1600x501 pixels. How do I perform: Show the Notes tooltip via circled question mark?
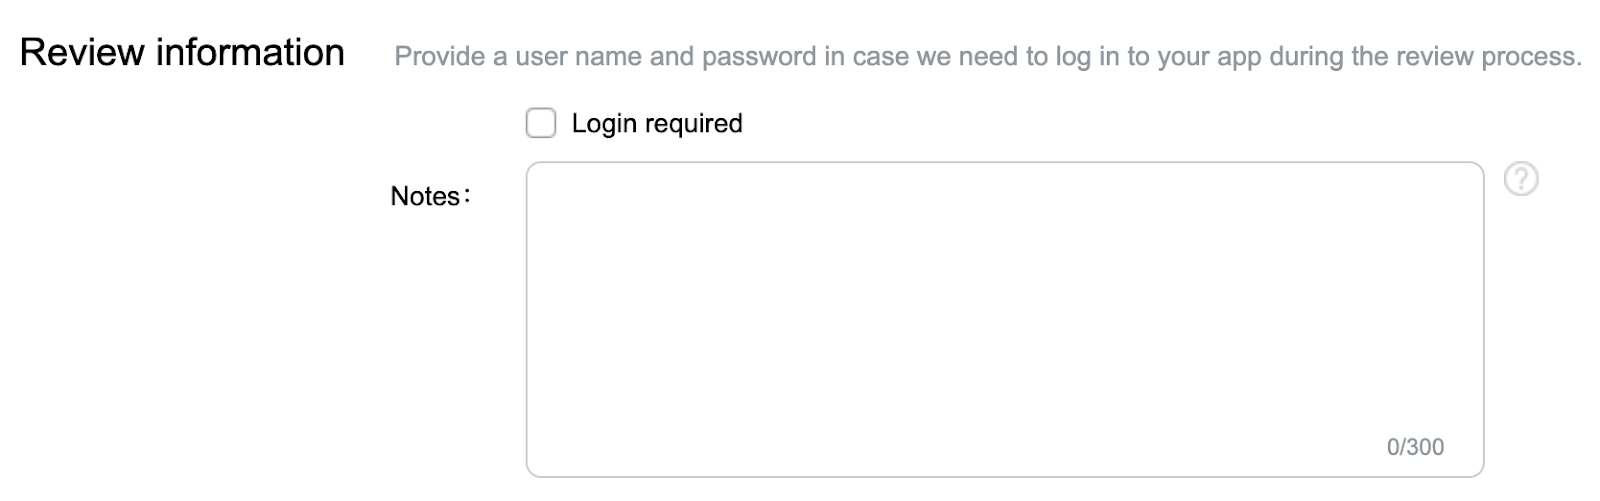(x=1520, y=180)
